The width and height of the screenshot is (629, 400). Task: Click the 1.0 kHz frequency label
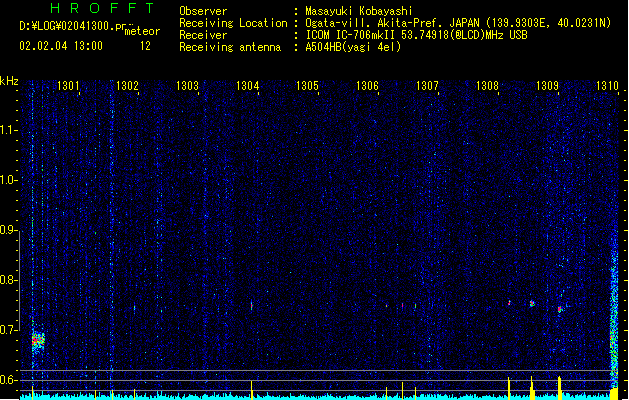[8, 179]
